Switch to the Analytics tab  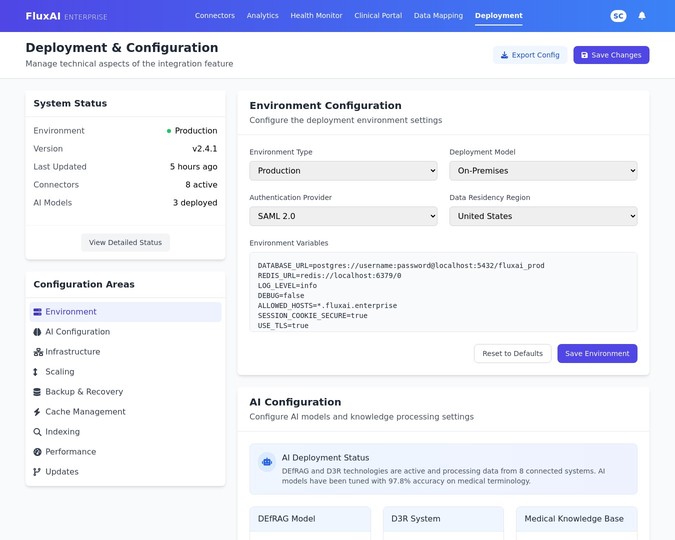coord(263,16)
